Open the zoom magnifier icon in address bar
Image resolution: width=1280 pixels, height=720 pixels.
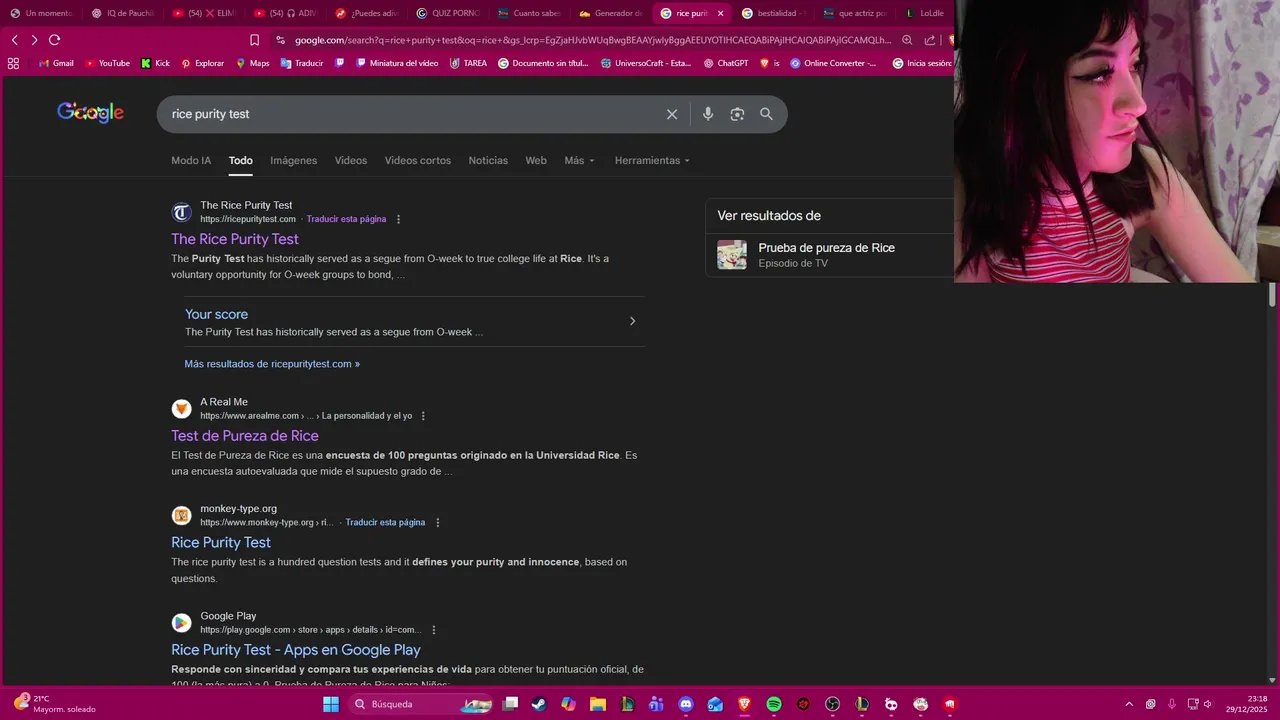tap(907, 40)
